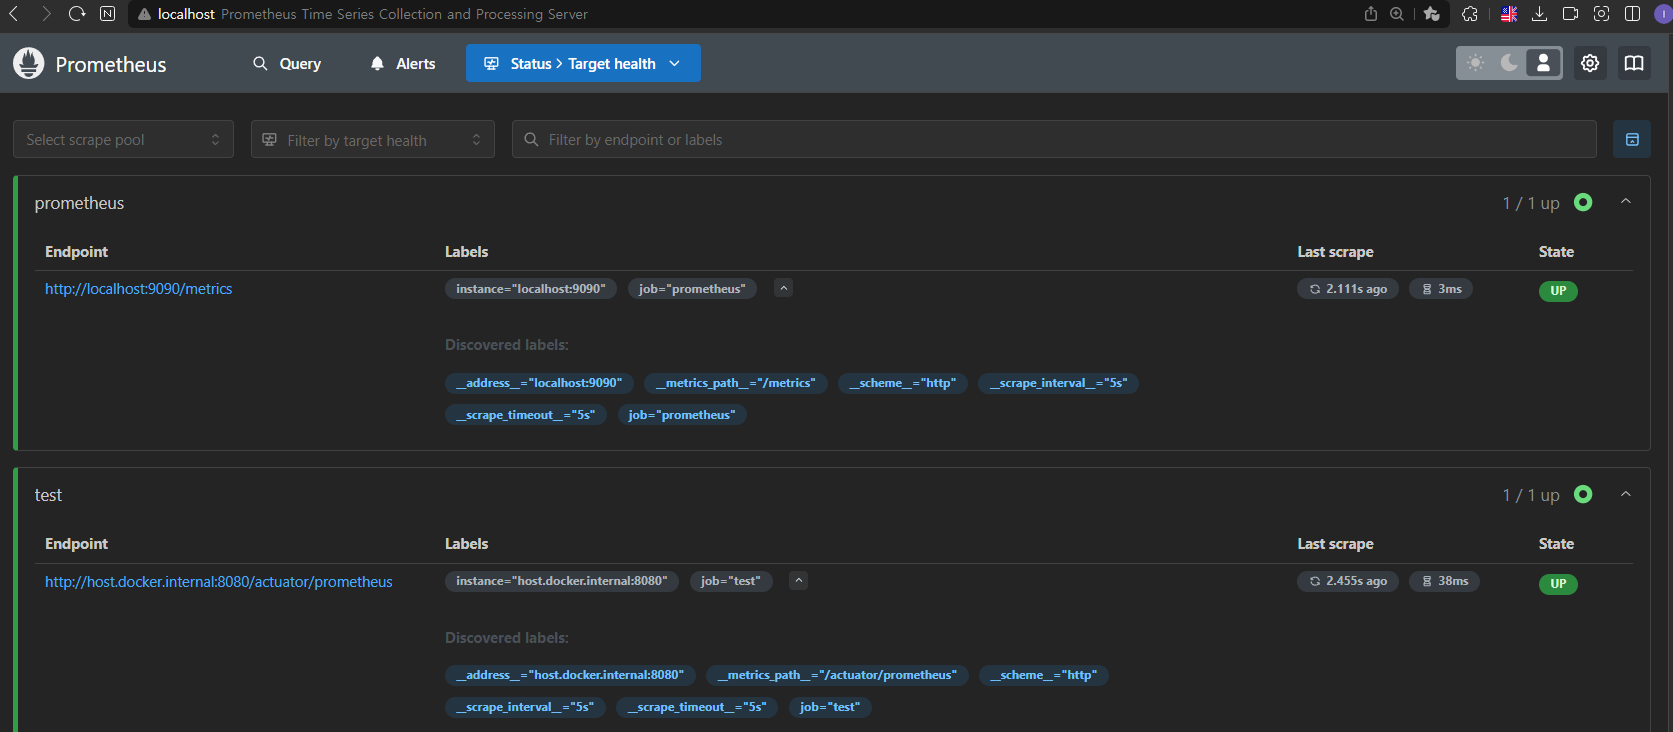Click the UP state badge for host.docker.internal
1673x732 pixels.
1558,584
